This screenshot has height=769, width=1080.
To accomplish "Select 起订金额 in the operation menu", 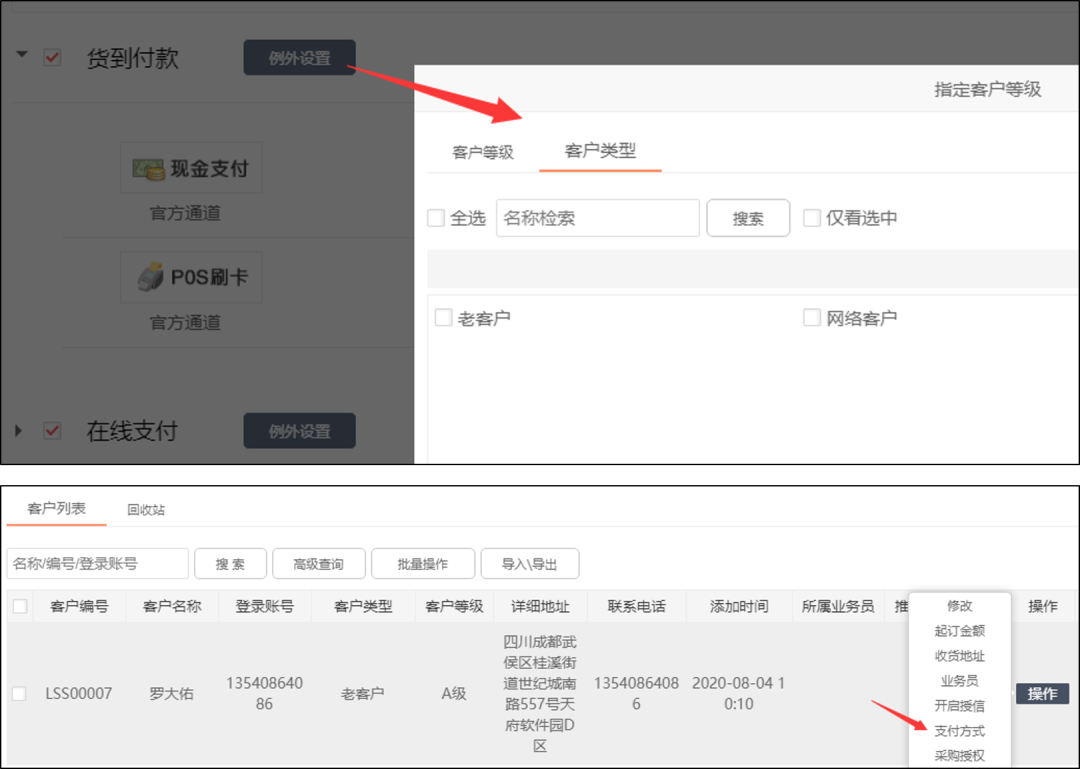I will tap(959, 631).
